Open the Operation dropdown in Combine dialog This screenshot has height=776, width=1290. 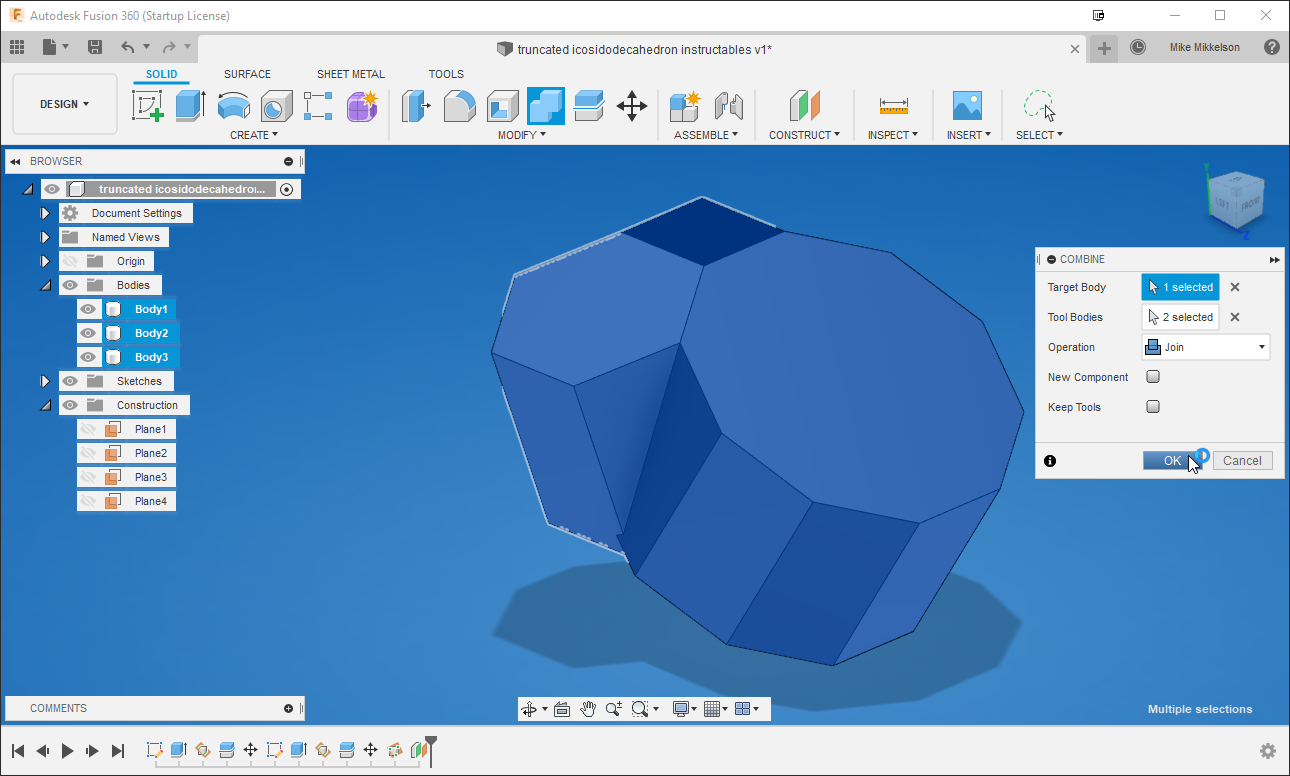(1260, 347)
